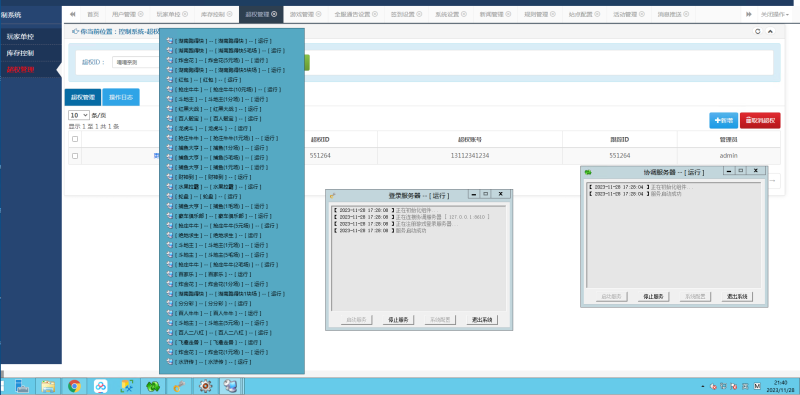This screenshot has width=800, height=395.
Task: Switch to the 站点配置 tab
Action: click(x=583, y=14)
